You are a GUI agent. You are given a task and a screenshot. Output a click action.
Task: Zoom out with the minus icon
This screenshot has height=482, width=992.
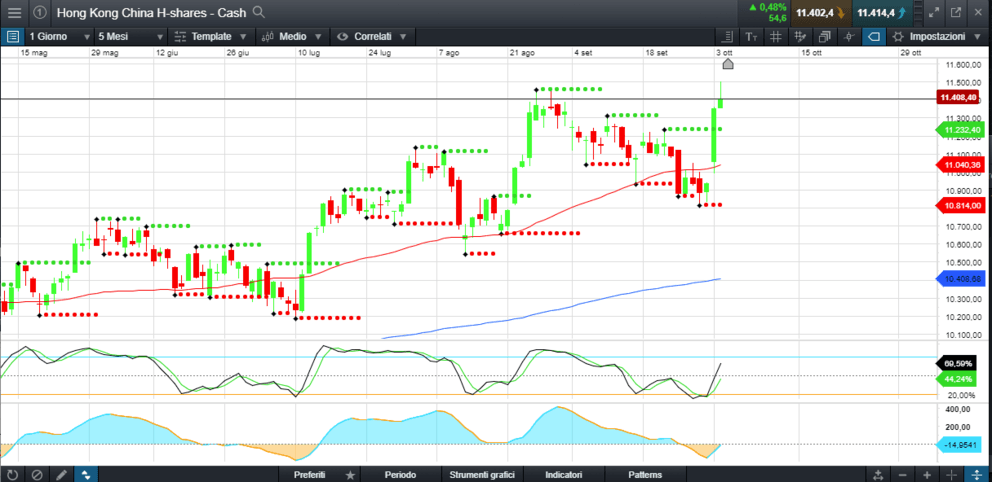click(902, 474)
